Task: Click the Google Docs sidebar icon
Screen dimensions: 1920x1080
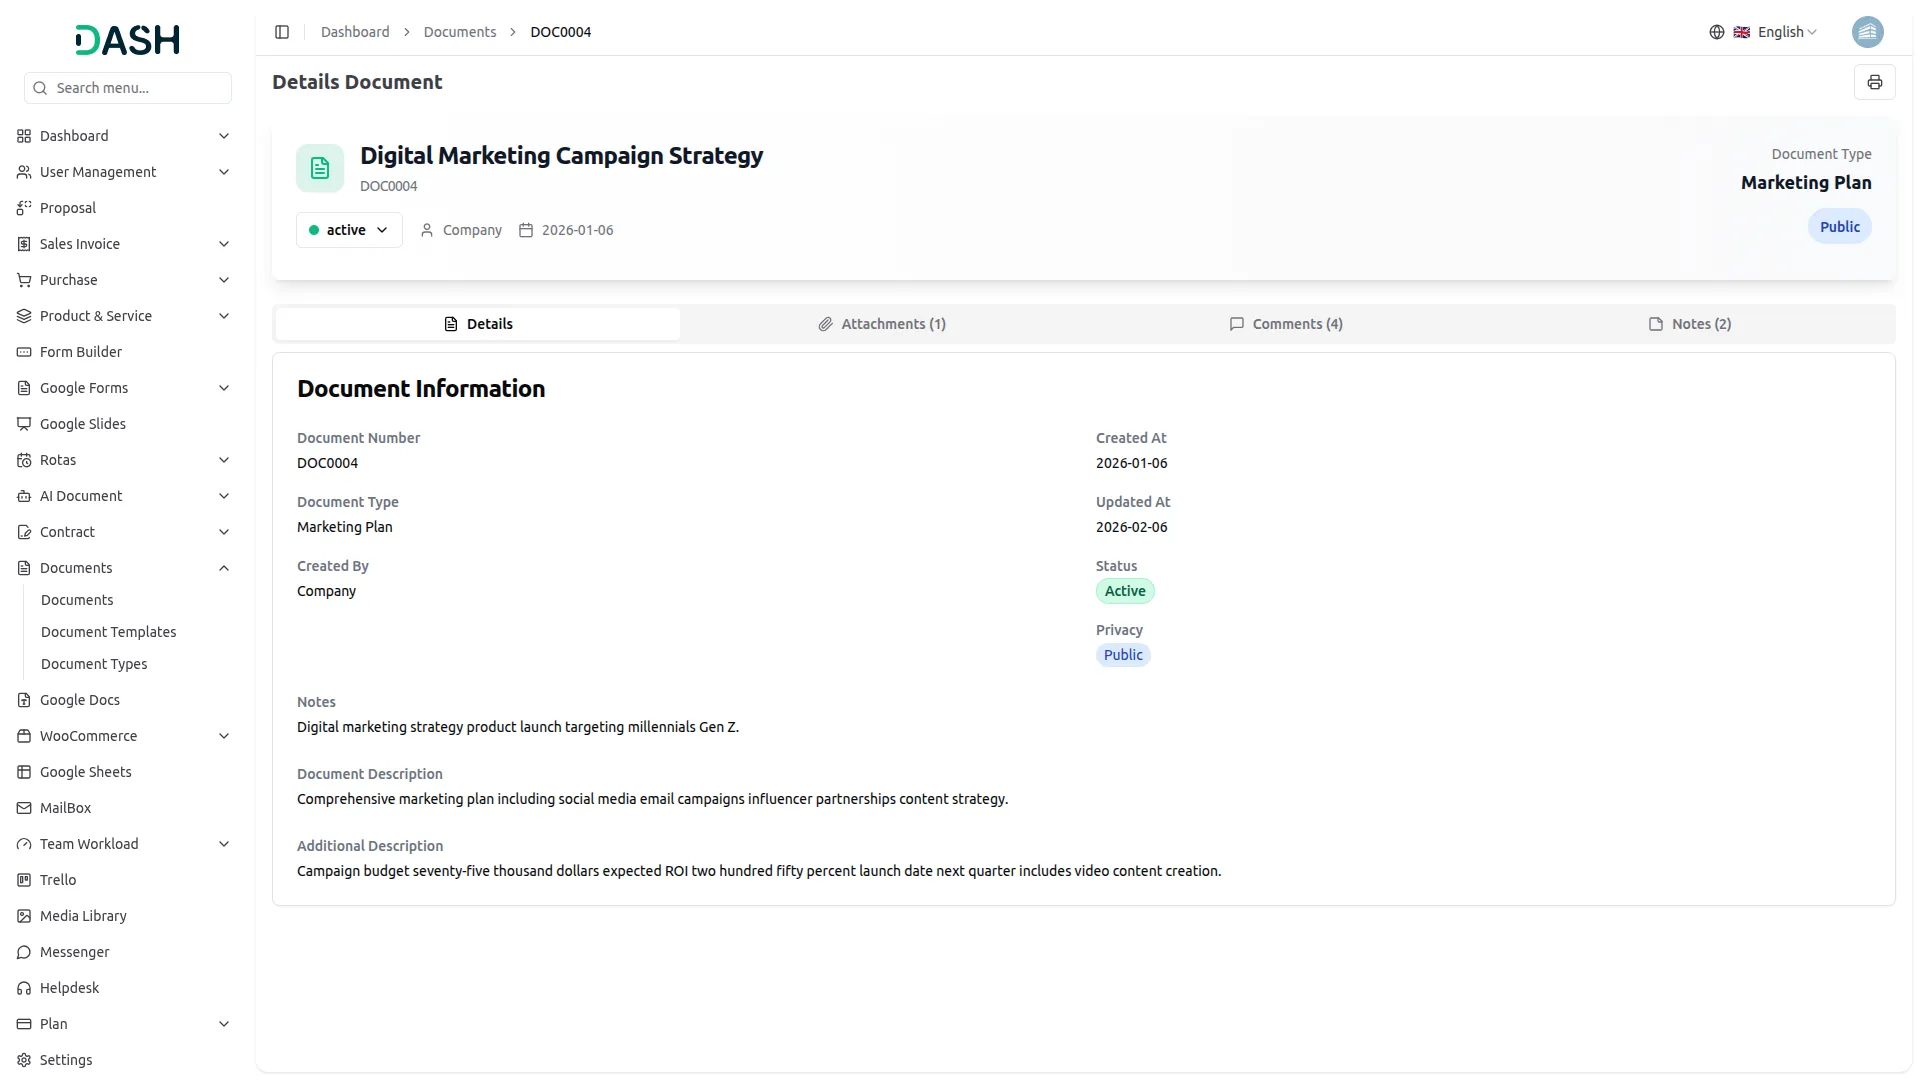Action: pos(24,700)
